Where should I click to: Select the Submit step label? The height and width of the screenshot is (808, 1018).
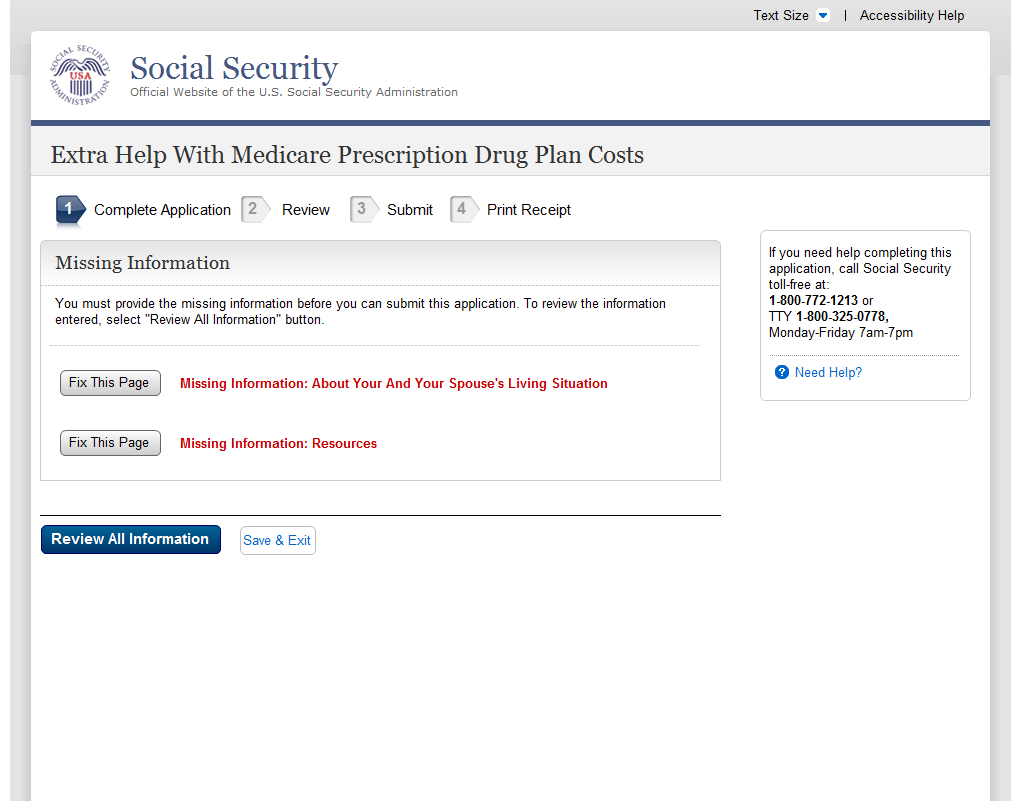click(x=410, y=210)
